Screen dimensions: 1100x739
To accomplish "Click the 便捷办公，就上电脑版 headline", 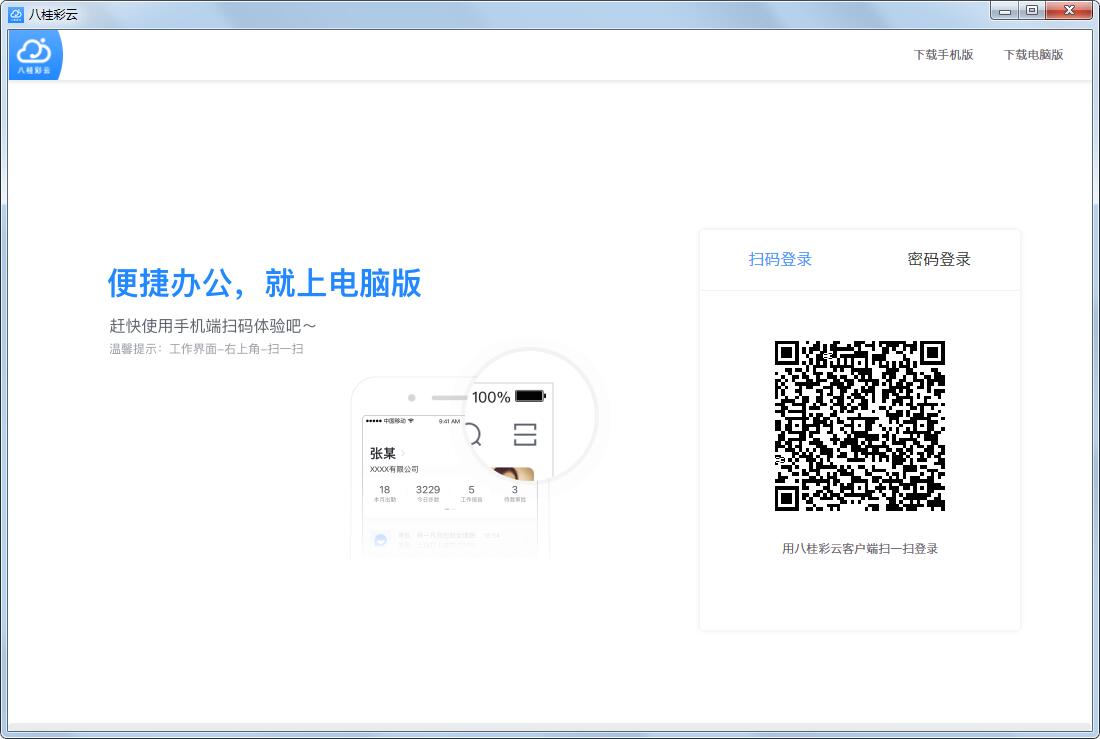I will click(x=262, y=285).
